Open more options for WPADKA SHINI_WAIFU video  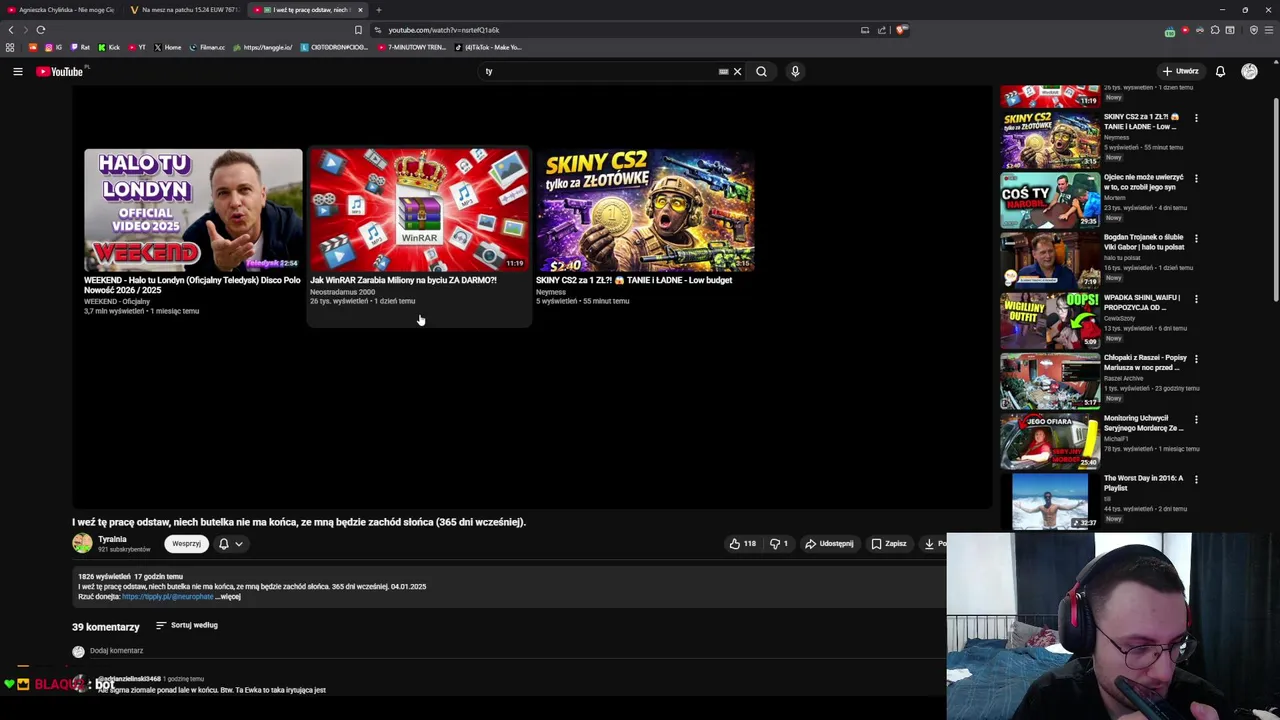coord(1196,299)
